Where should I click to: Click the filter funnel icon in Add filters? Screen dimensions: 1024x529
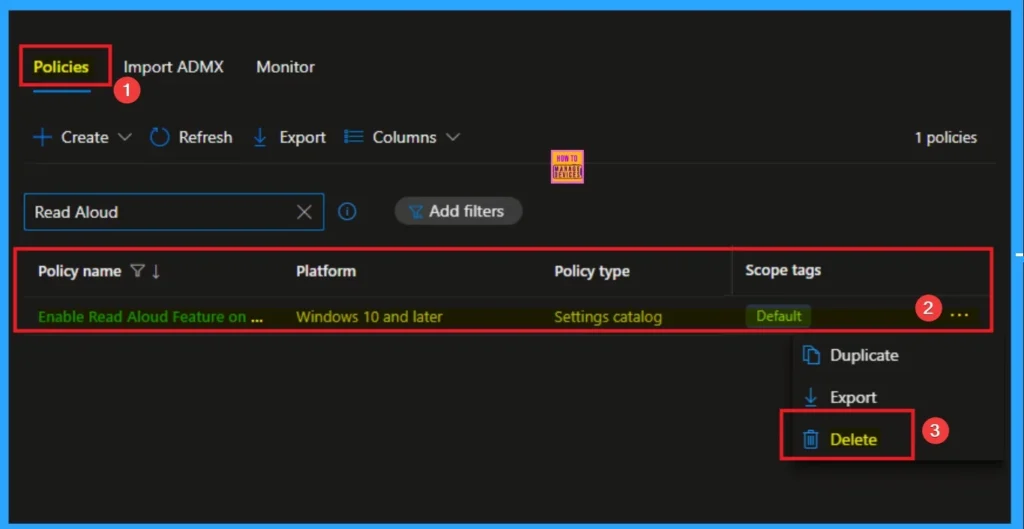[415, 212]
